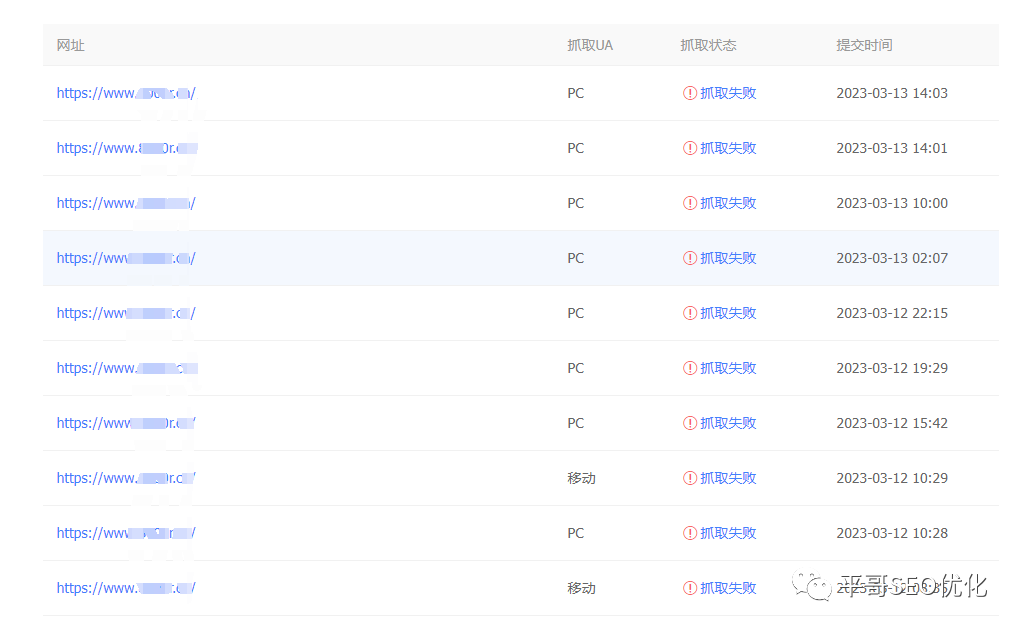
Task: Open the URL submitted at 2023-03-12 19:29
Action: click(x=126, y=368)
